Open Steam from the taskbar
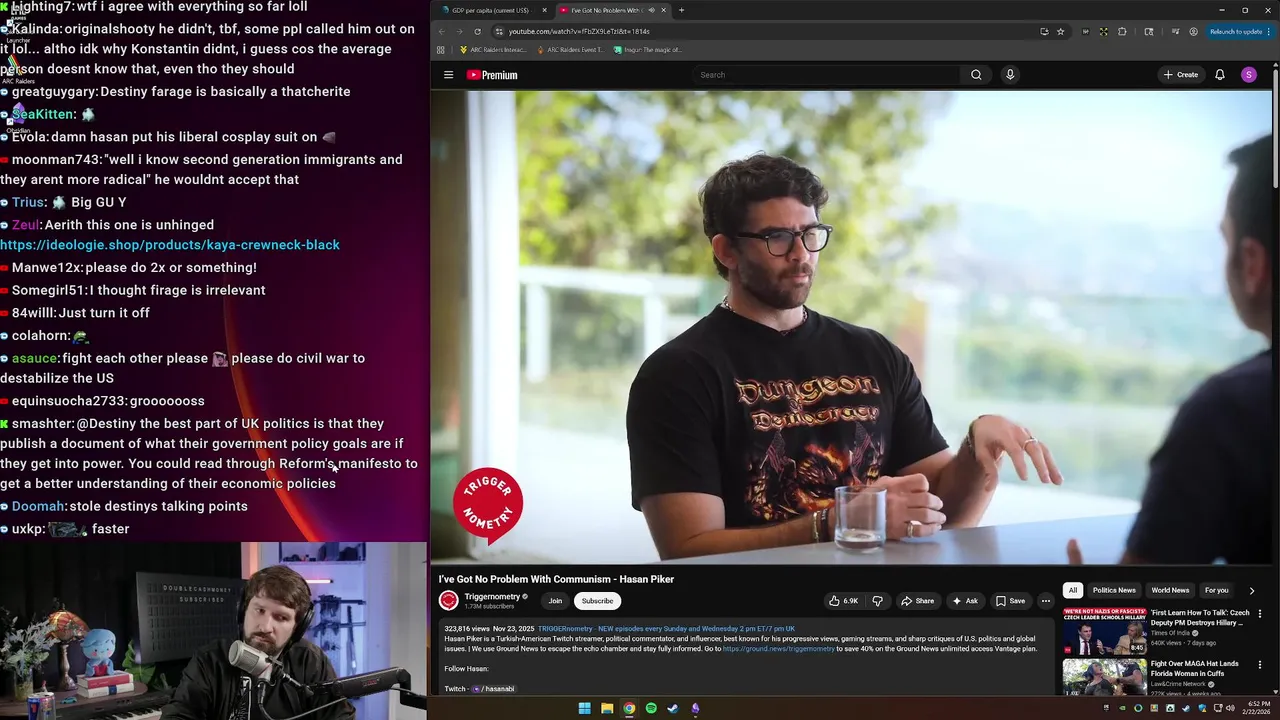 [673, 708]
